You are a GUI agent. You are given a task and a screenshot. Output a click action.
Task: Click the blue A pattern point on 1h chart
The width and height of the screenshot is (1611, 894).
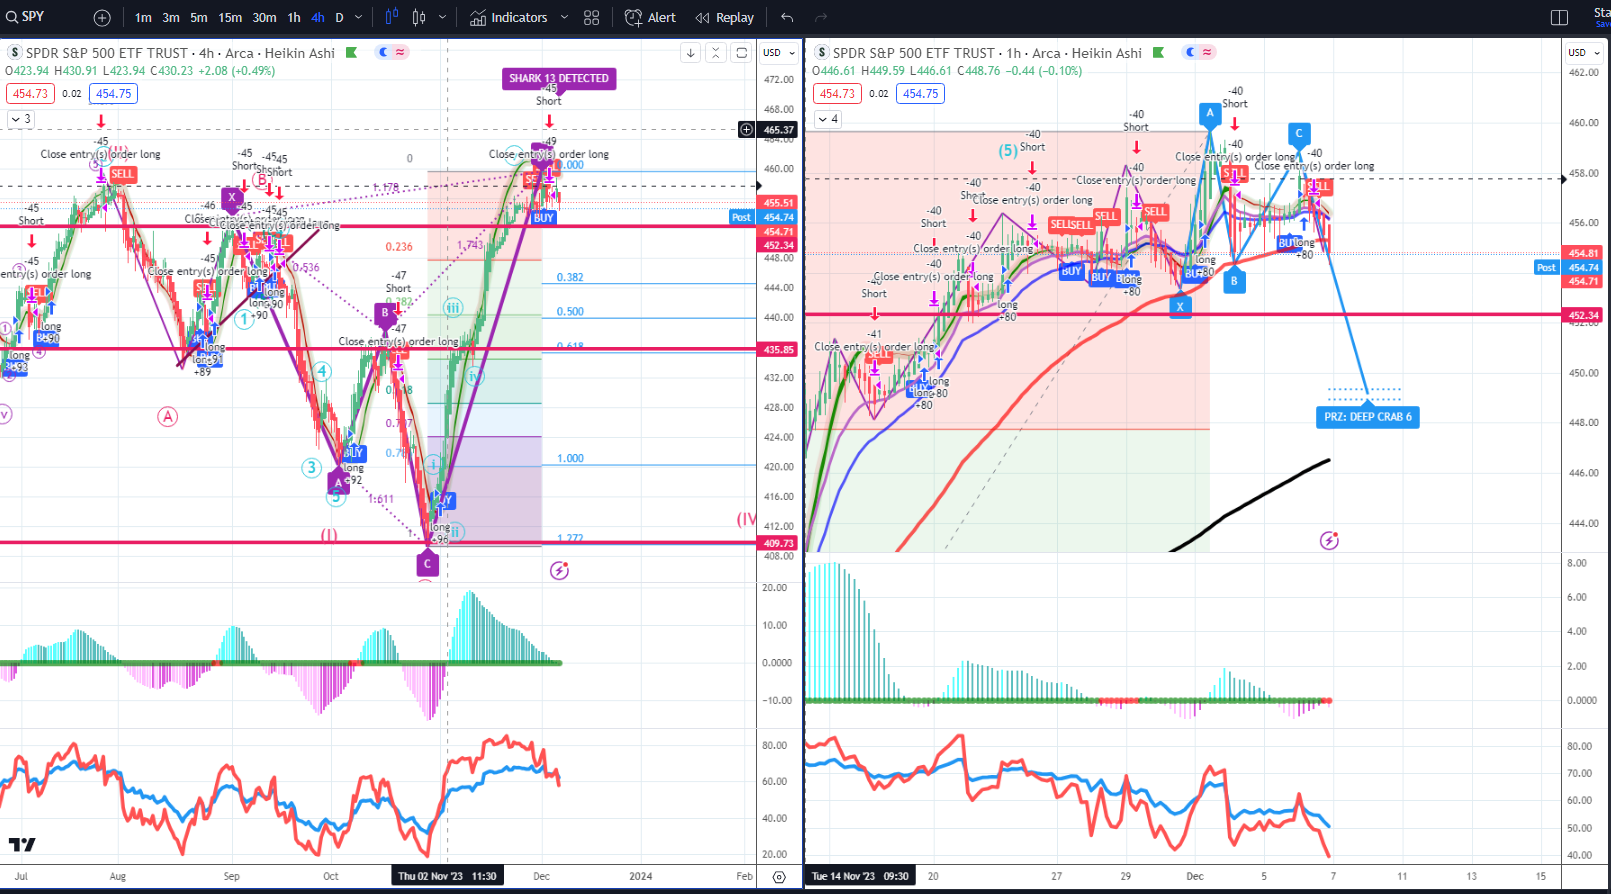click(x=1210, y=113)
